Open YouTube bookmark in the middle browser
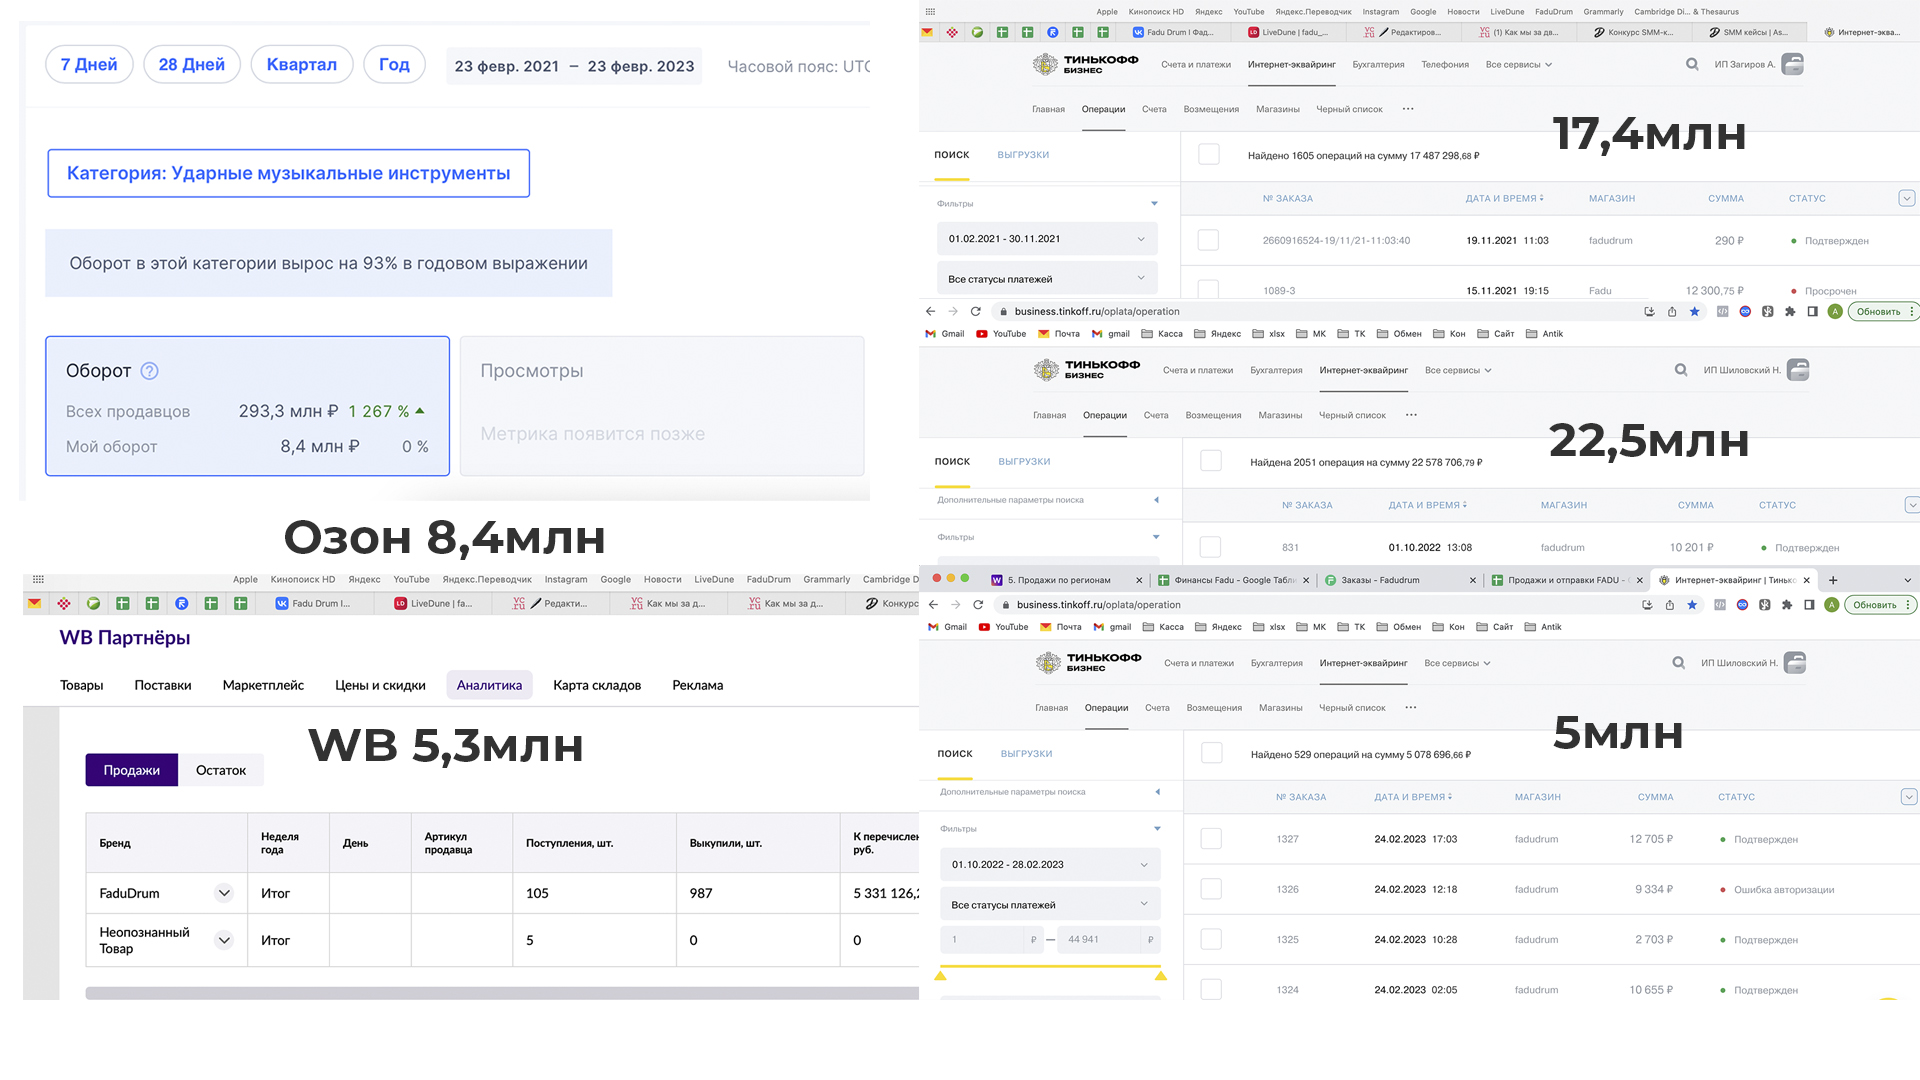This screenshot has width=1920, height=1080. (1001, 334)
